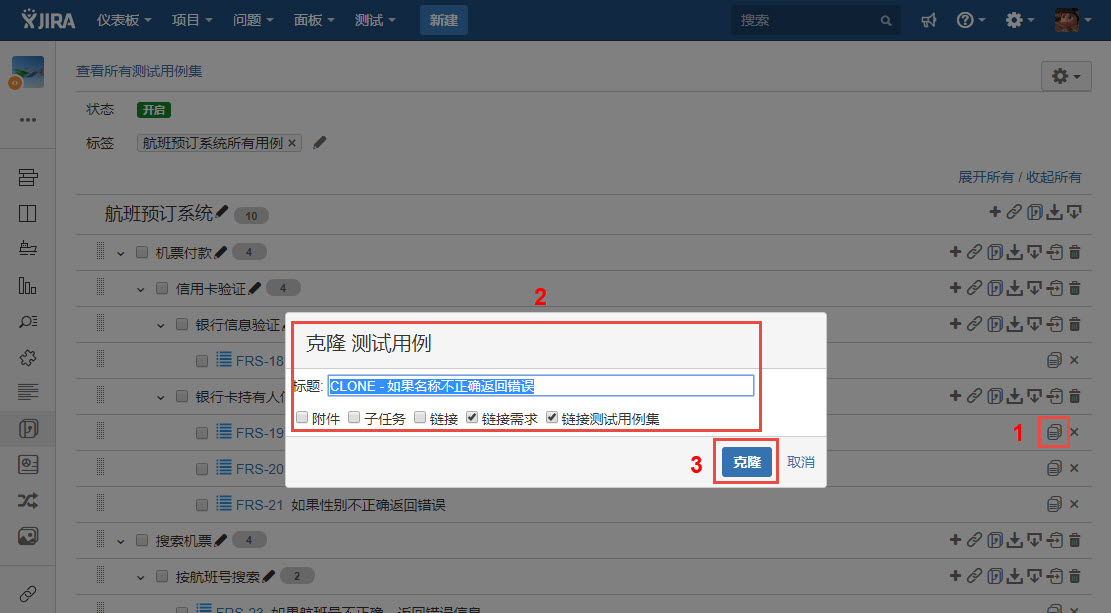Uncheck 链接需求 in clone dialog
Viewport: 1111px width, 613px height.
click(x=472, y=417)
